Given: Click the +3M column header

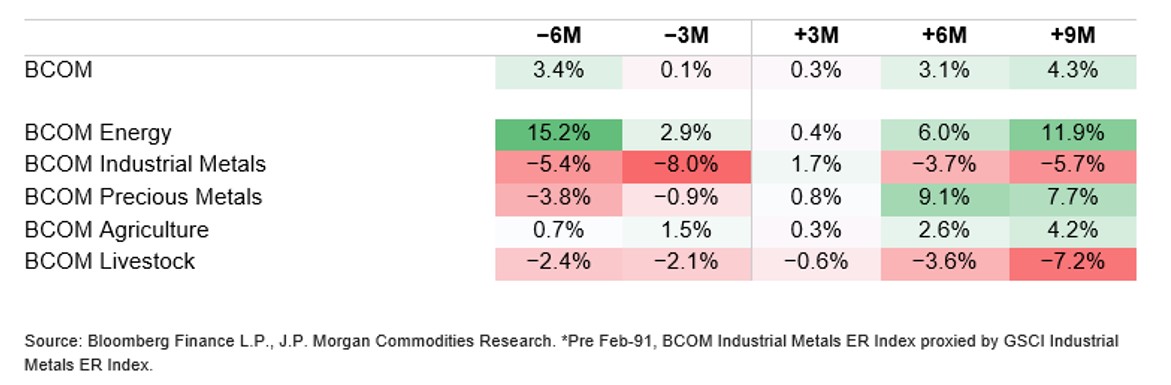Looking at the screenshot, I should pos(816,36).
